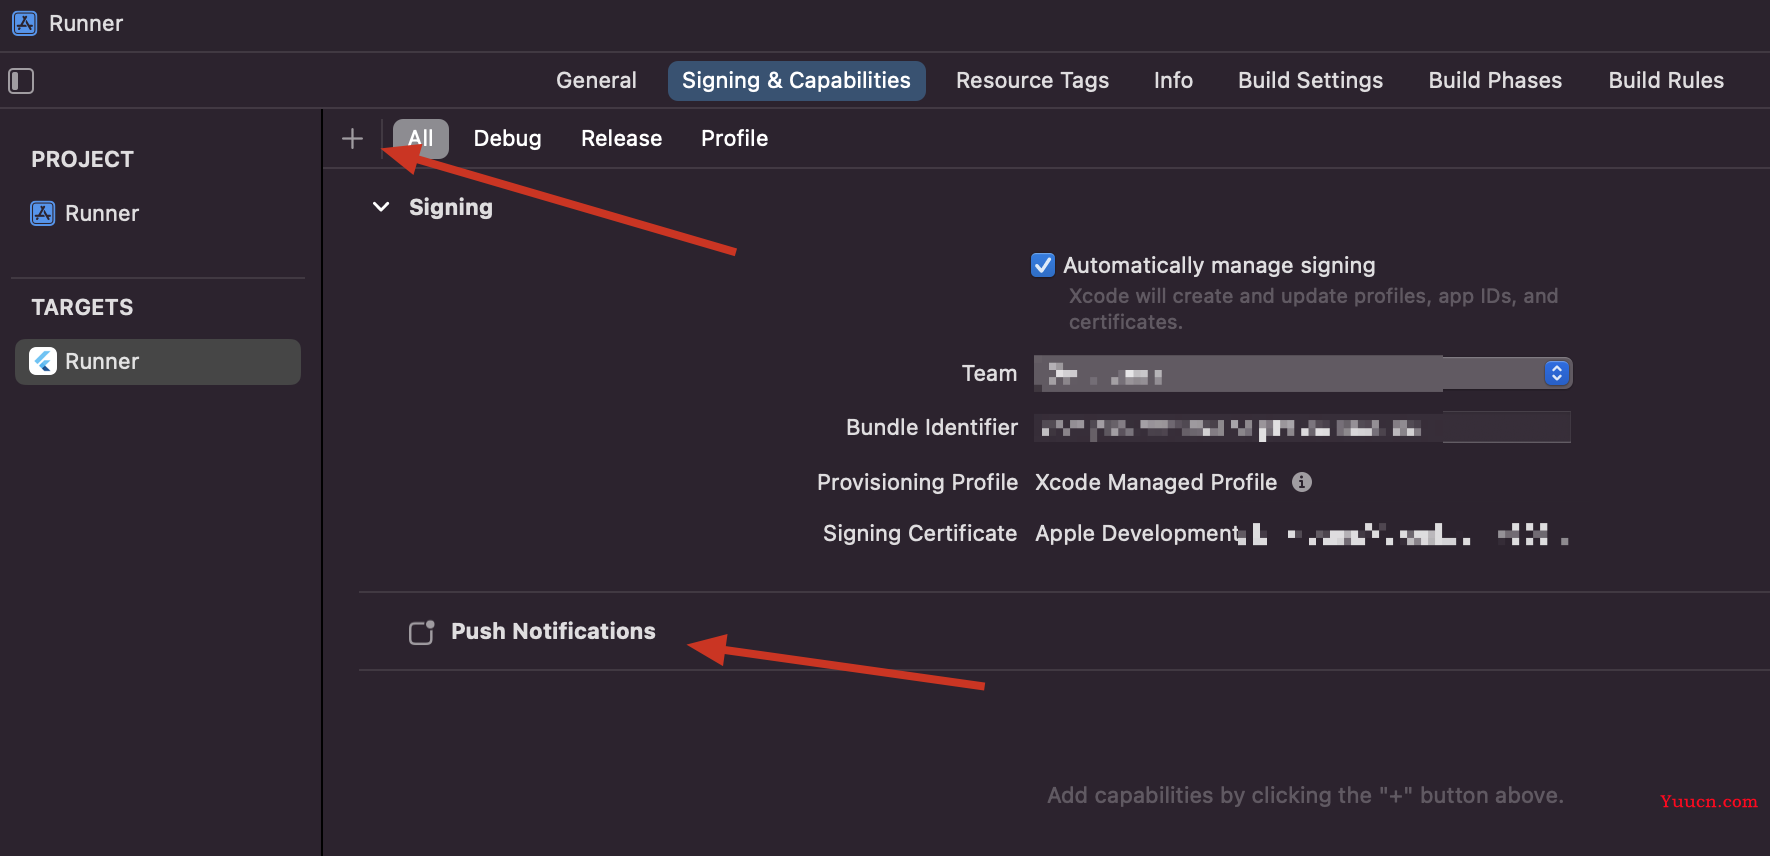The image size is (1770, 856).
Task: Select the Release configuration filter
Action: [x=621, y=138]
